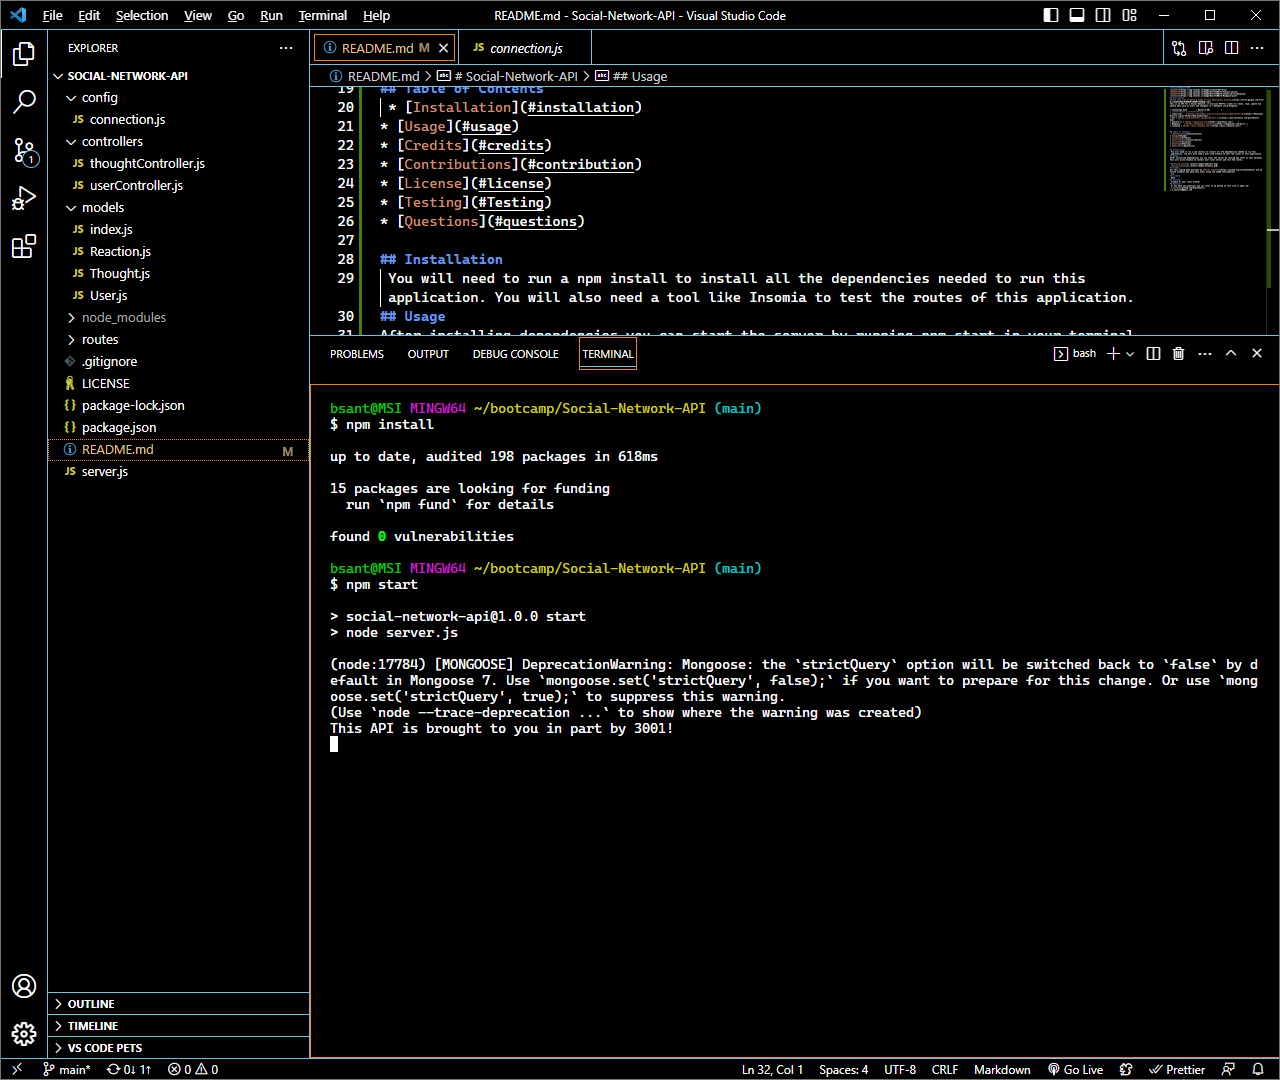The height and width of the screenshot is (1080, 1280).
Task: Toggle secondary side bar layout icon
Action: 1103,15
